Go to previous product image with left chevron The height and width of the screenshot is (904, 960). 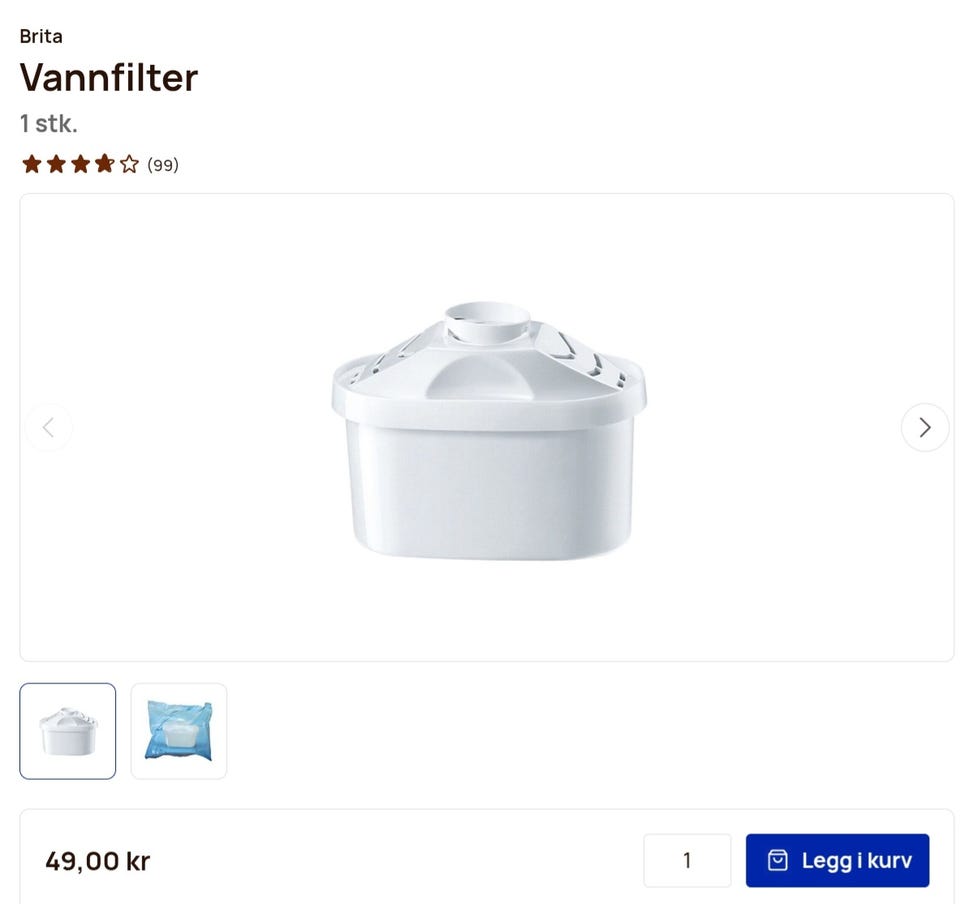(x=49, y=427)
